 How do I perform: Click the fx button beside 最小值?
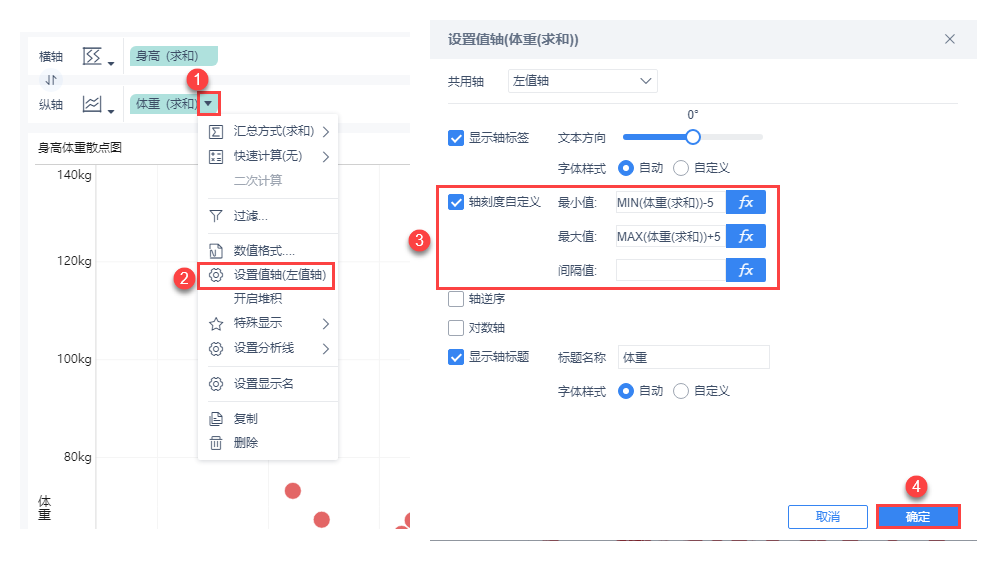pos(745,203)
